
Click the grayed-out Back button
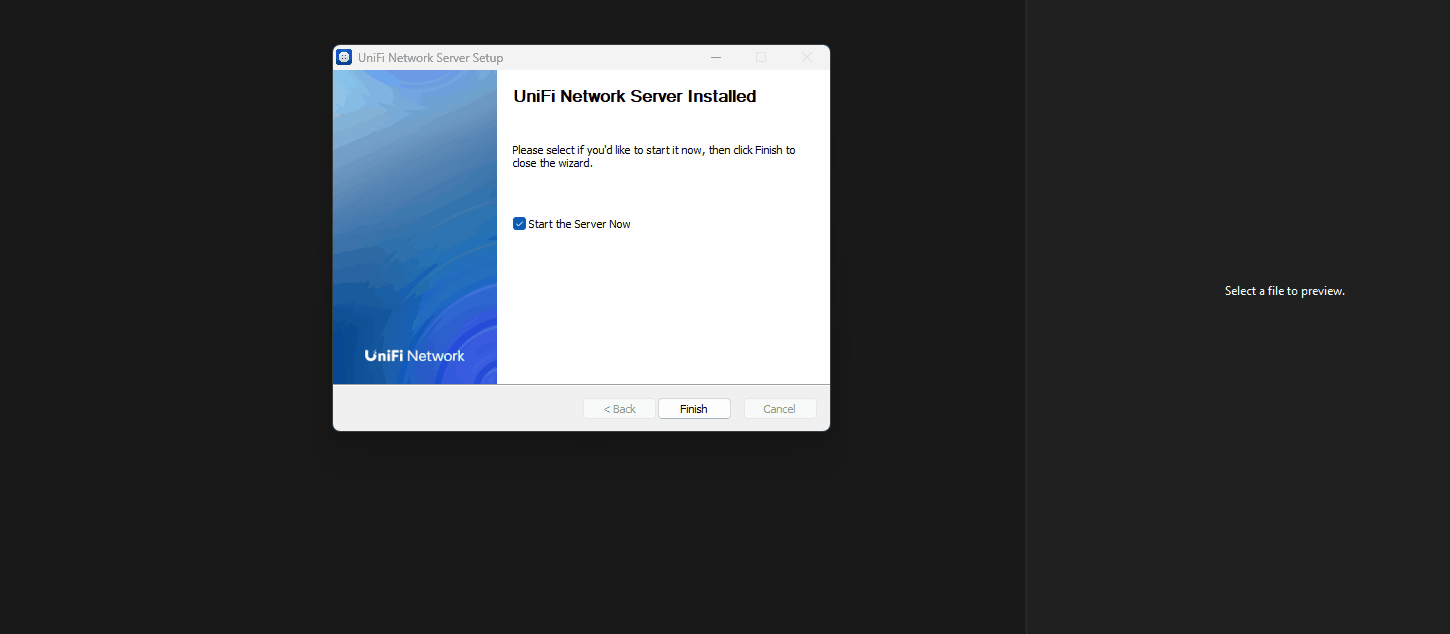pyautogui.click(x=619, y=409)
